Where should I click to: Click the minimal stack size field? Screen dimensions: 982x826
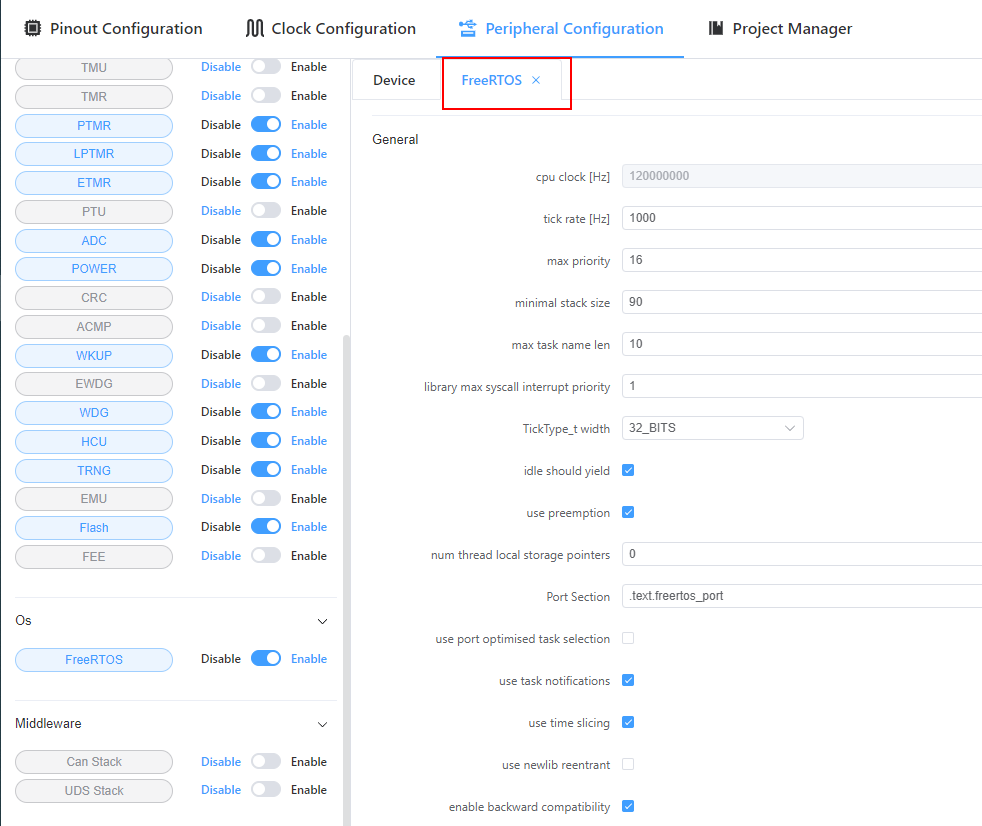tap(802, 302)
